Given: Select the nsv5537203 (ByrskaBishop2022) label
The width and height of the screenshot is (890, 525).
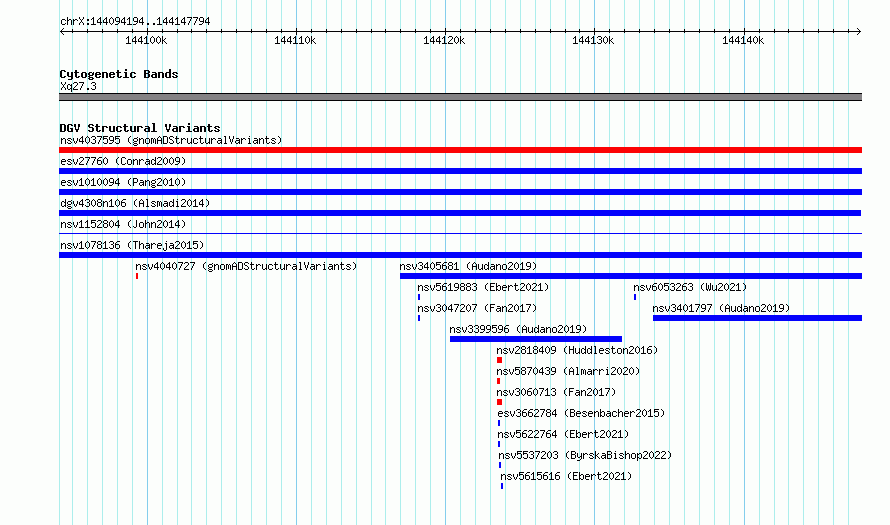Looking at the screenshot, I should (x=585, y=455).
